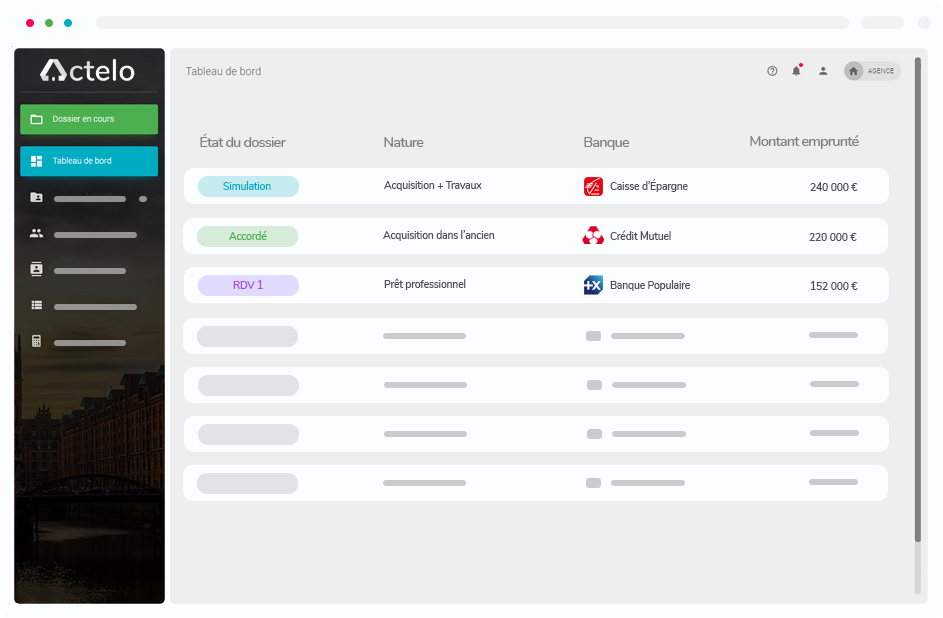
Task: Click the Banque Populaire logo icon
Action: tap(593, 285)
